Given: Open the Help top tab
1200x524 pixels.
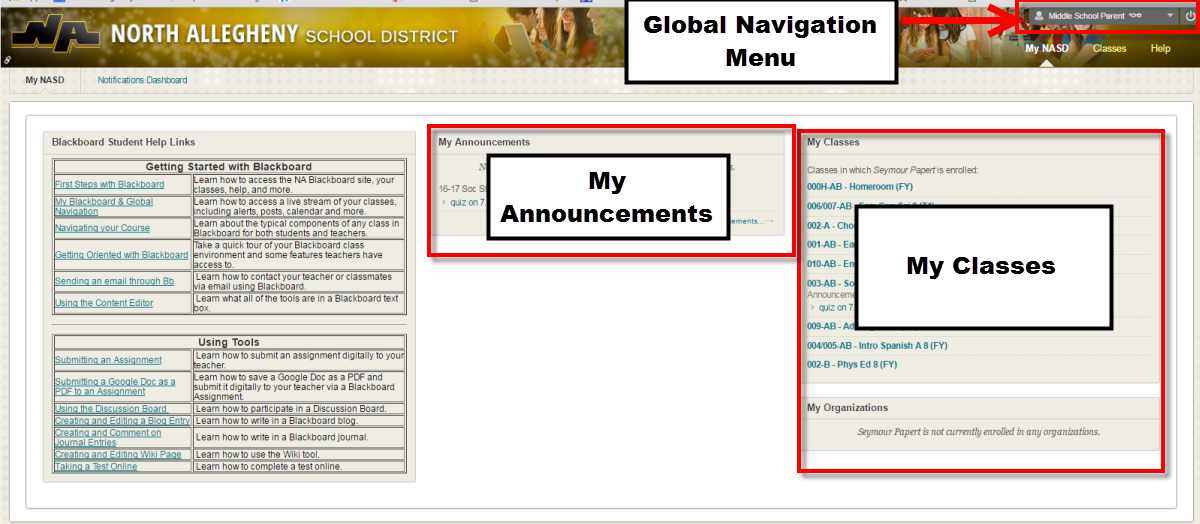Looking at the screenshot, I should (x=1160, y=48).
